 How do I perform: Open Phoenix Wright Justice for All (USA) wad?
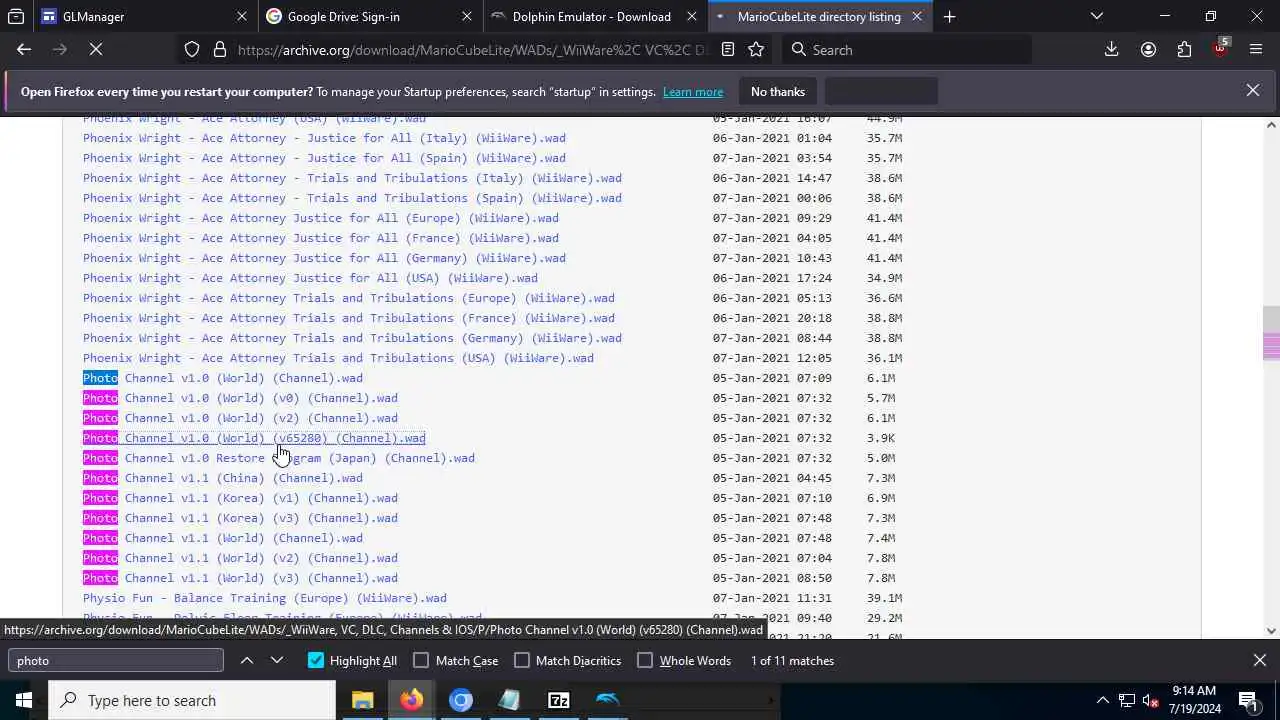310,278
